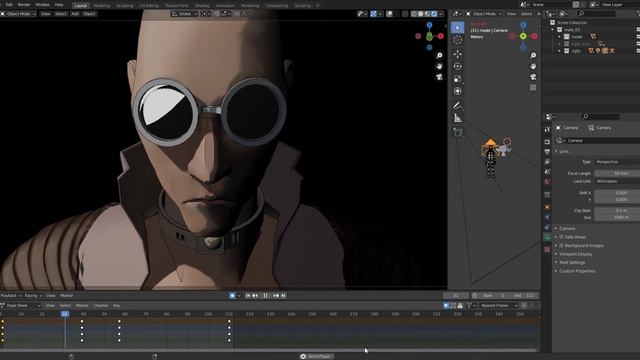Click pan hand icon in right viewport

(533, 66)
